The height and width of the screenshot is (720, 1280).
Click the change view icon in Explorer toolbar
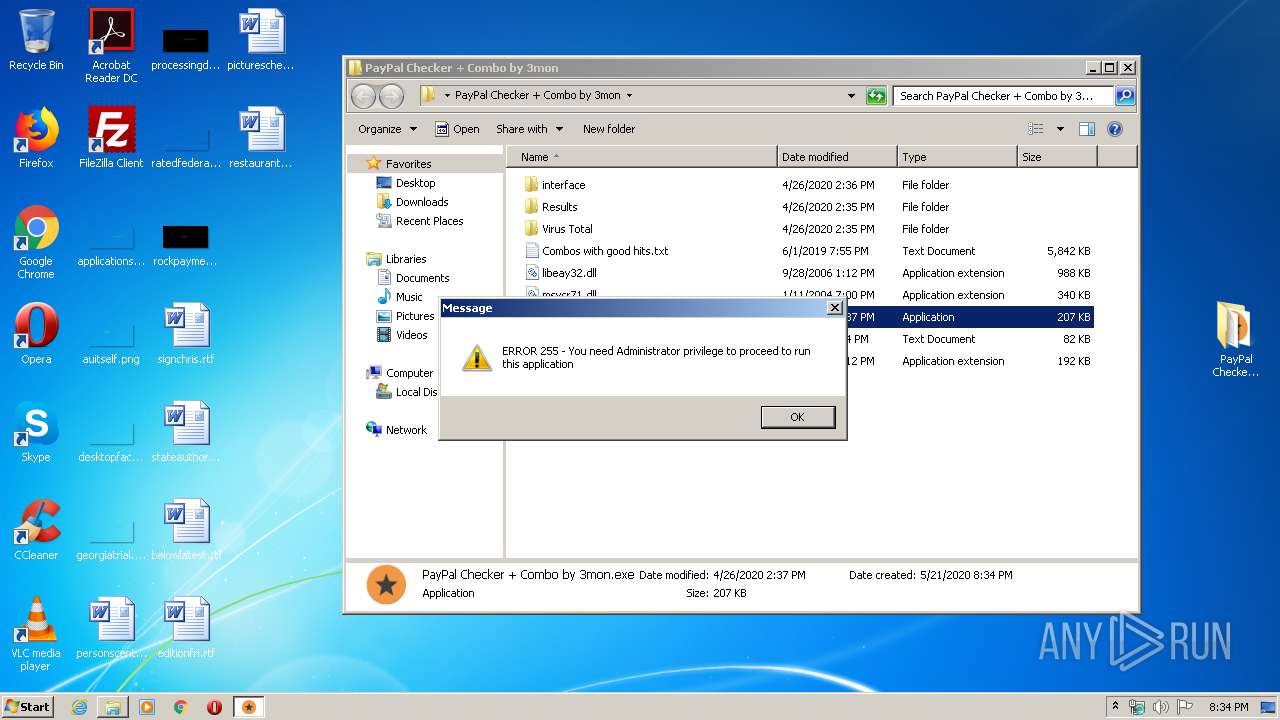pyautogui.click(x=1036, y=129)
